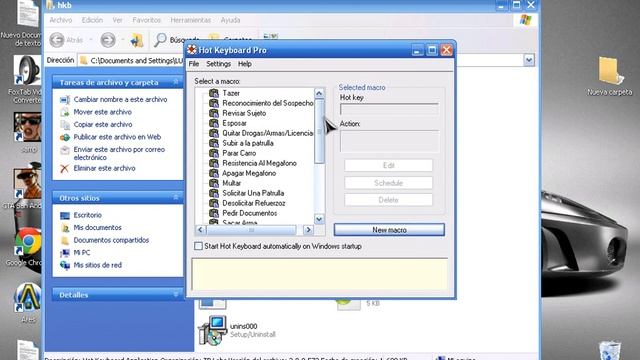This screenshot has height=360, width=640.
Task: Click the Escritorio icon in Otros sitios
Action: click(x=64, y=216)
